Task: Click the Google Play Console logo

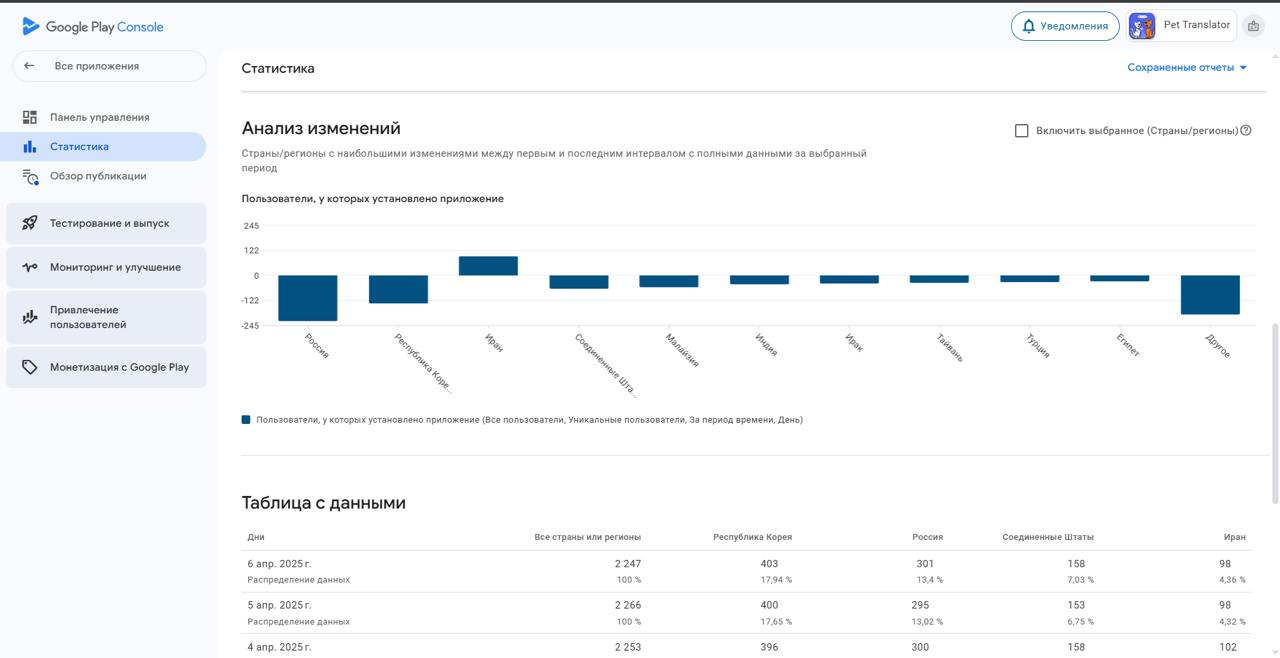Action: (90, 25)
